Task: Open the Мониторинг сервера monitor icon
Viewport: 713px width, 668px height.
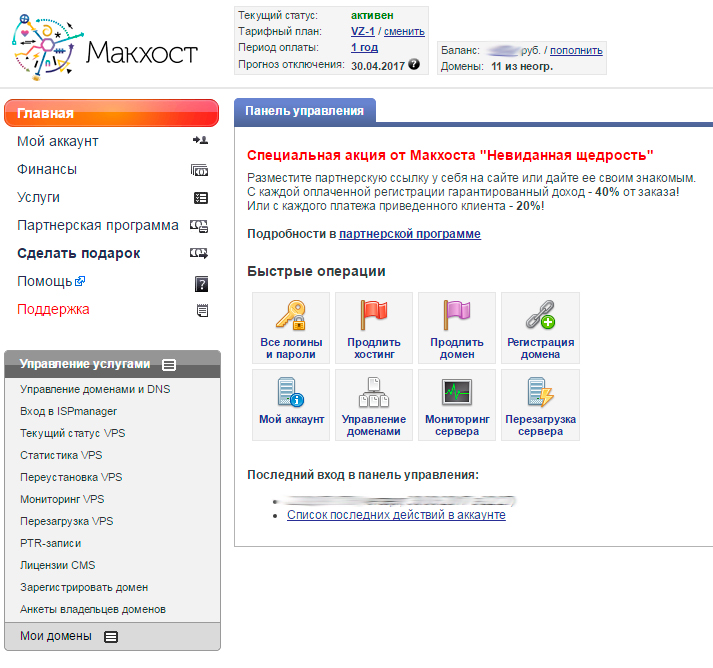Action: tap(457, 392)
